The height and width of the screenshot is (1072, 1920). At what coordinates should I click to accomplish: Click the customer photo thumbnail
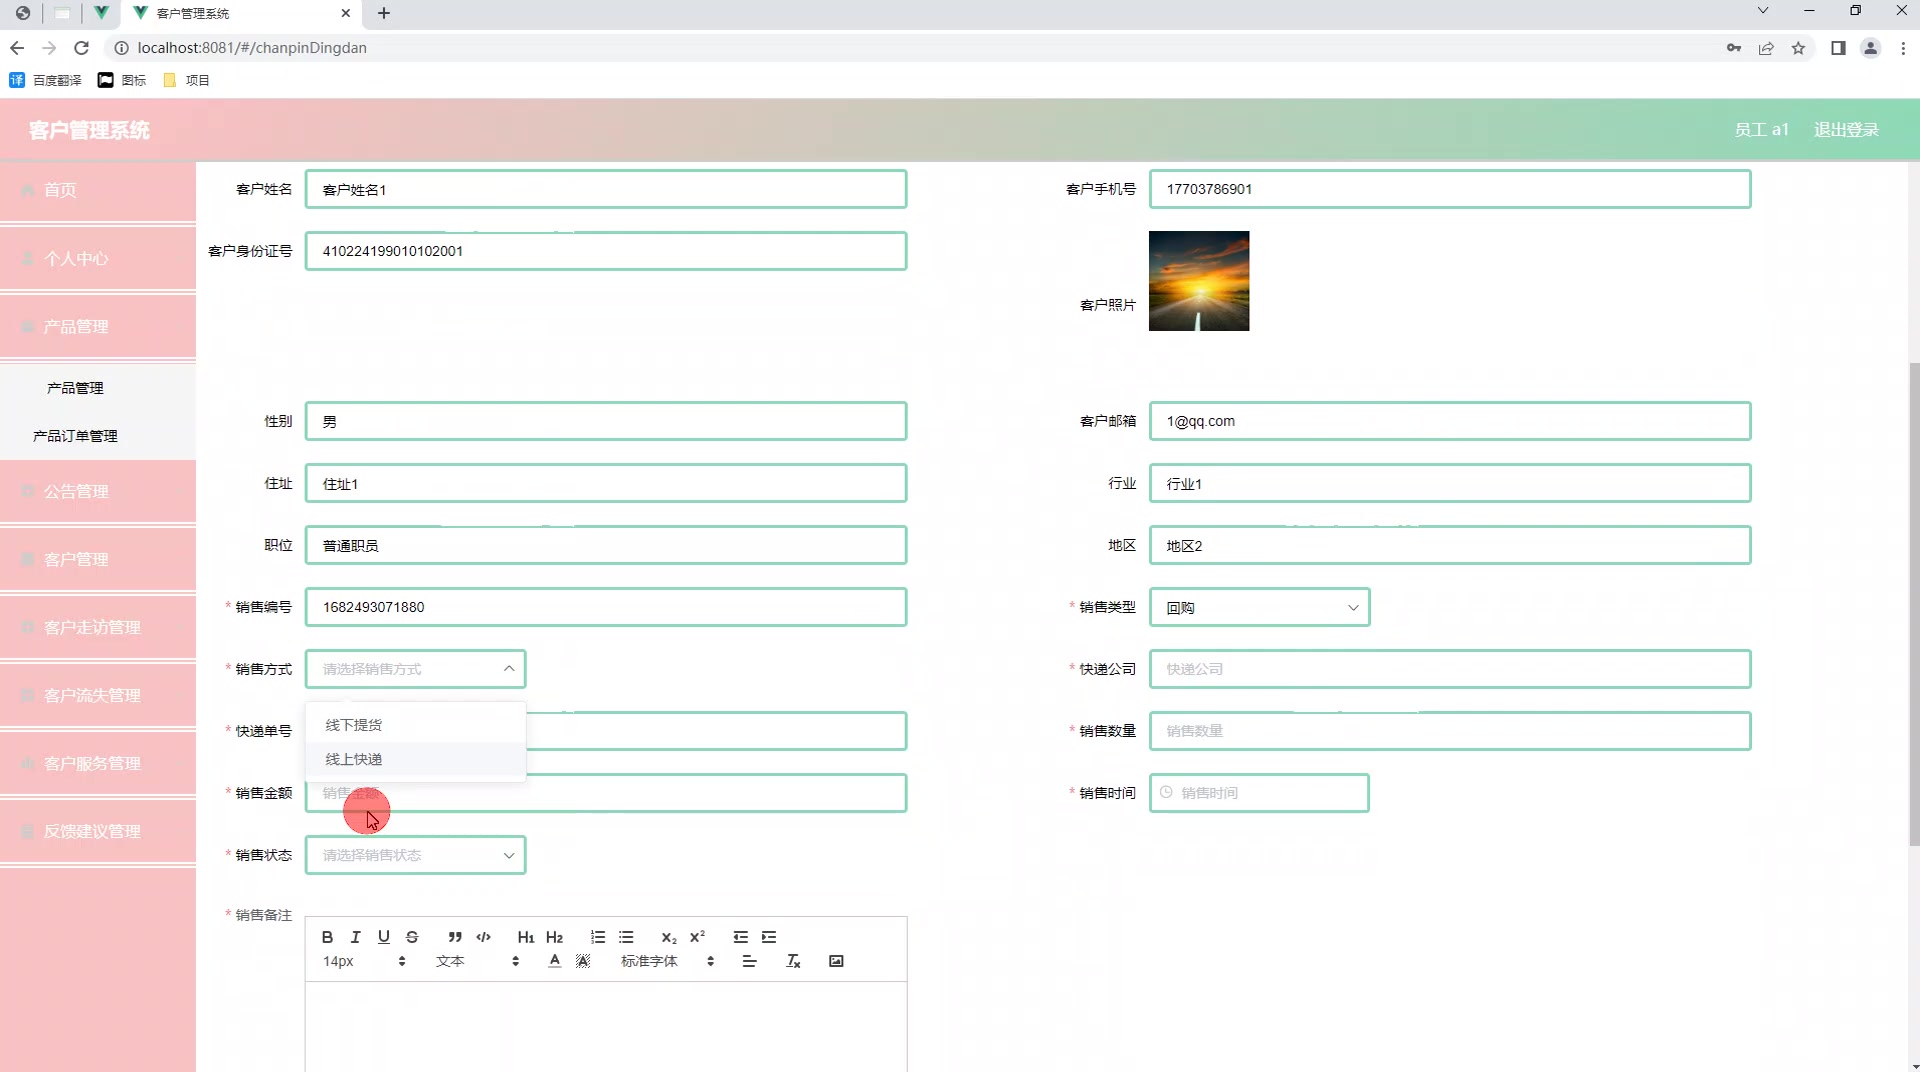[x=1199, y=281]
